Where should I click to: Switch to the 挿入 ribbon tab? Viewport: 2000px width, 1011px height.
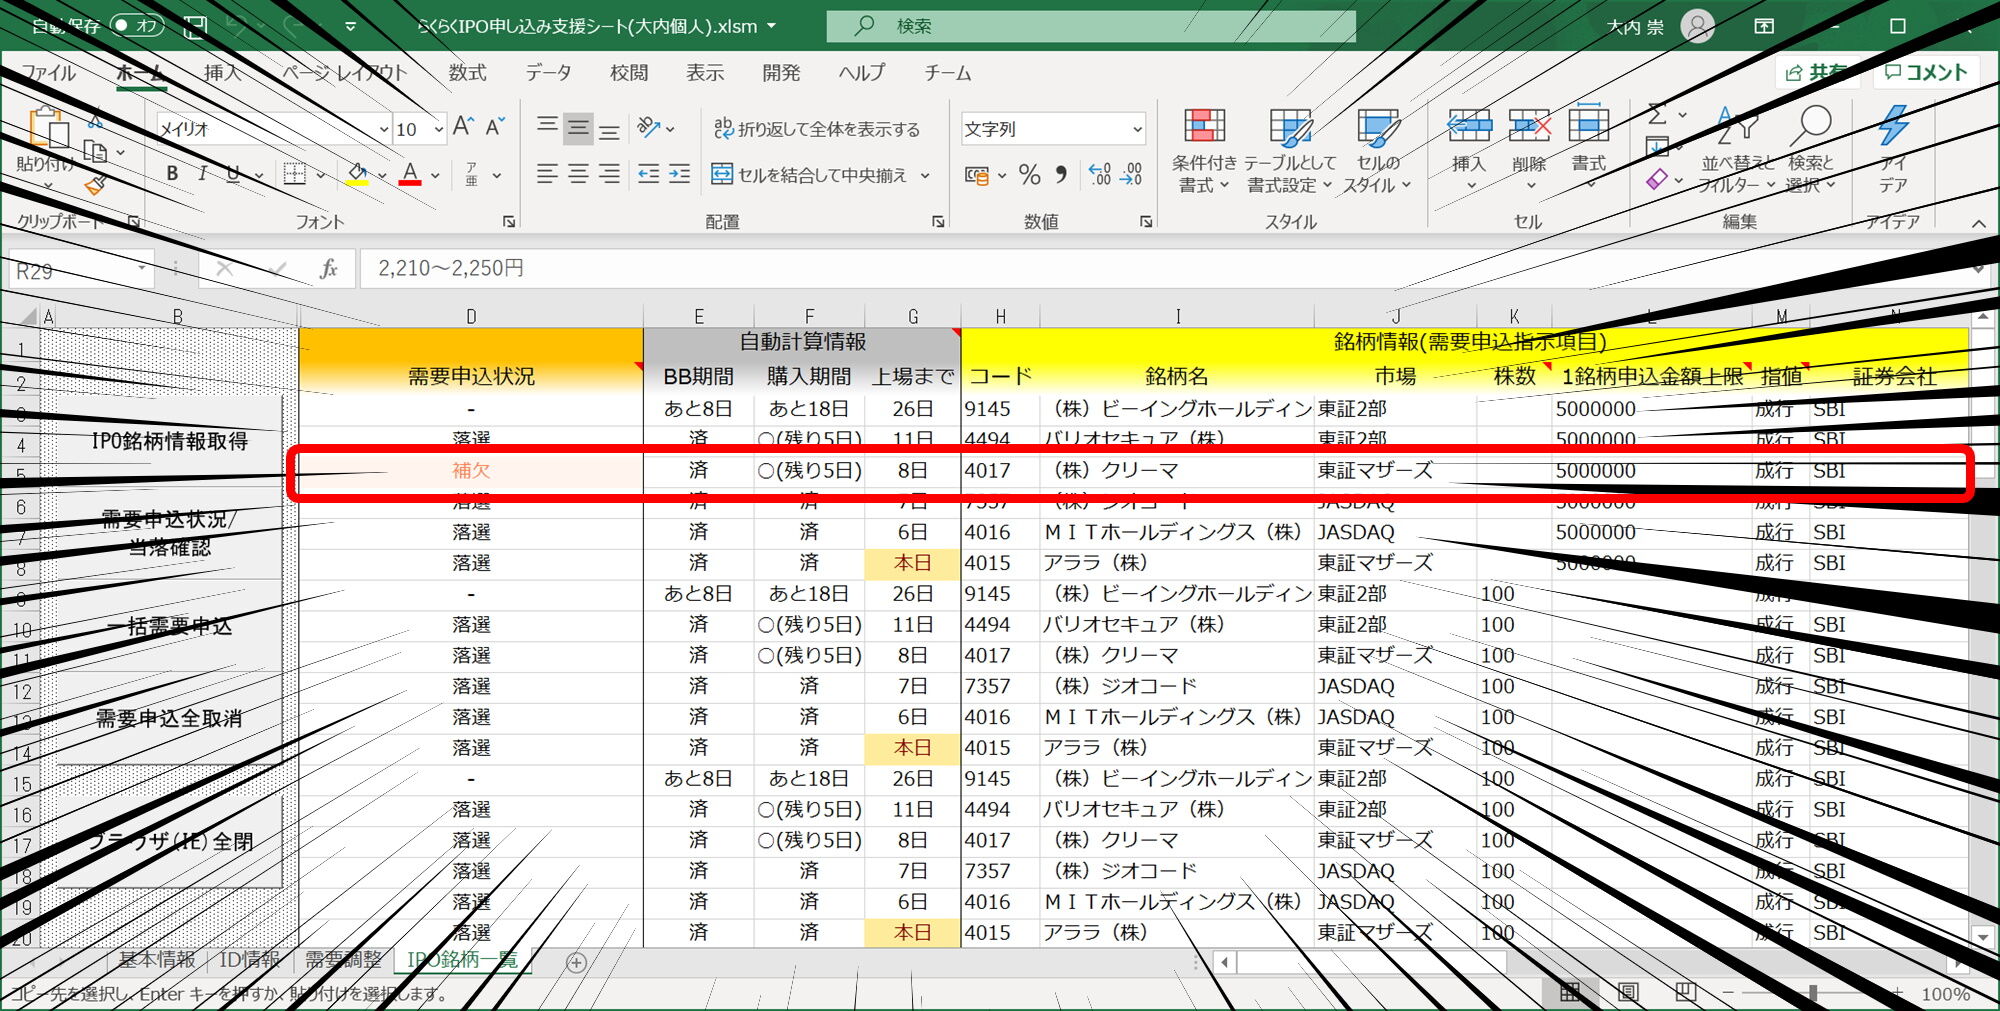coord(222,73)
